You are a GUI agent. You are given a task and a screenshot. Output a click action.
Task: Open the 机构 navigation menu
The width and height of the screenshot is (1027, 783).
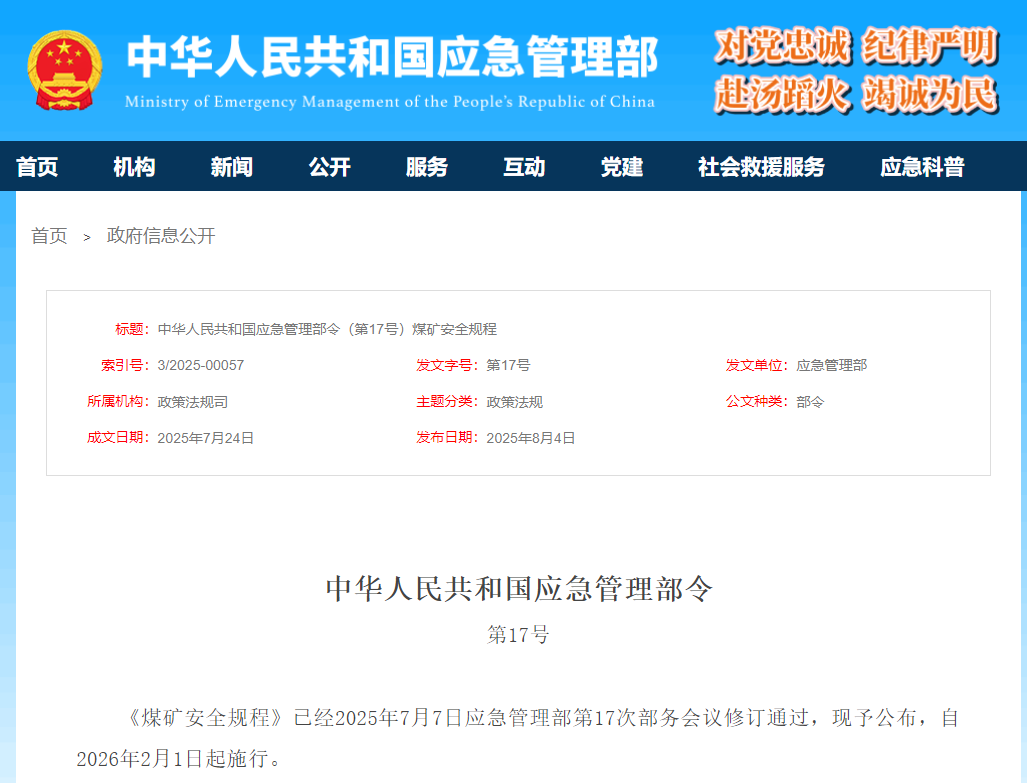135,166
